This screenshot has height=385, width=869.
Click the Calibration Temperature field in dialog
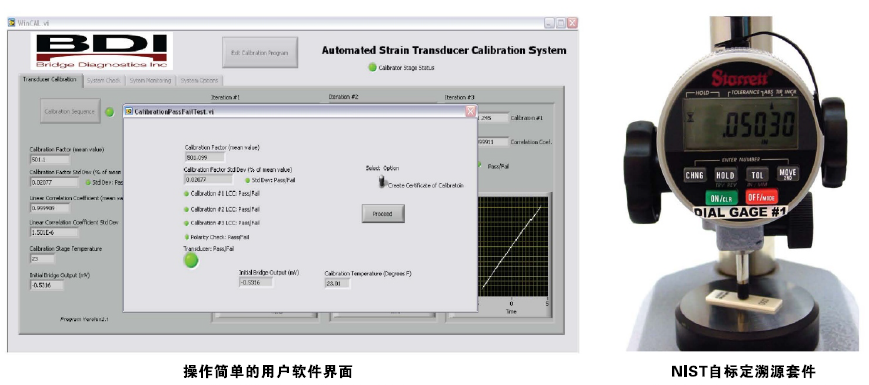pyautogui.click(x=338, y=283)
